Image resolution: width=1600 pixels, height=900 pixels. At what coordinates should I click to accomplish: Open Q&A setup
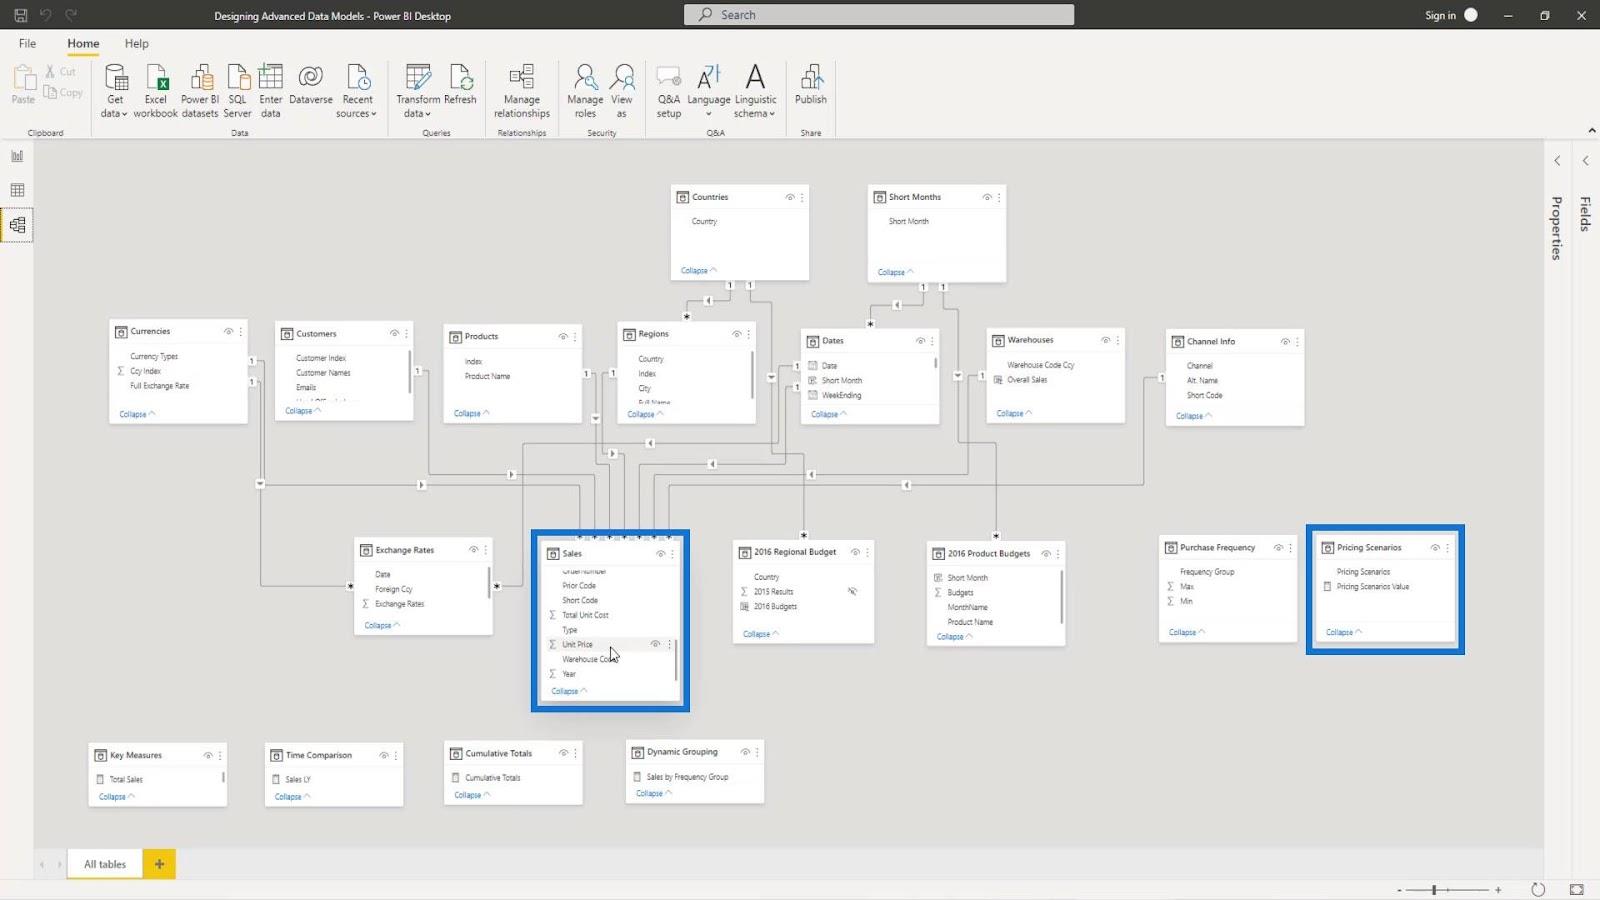669,91
